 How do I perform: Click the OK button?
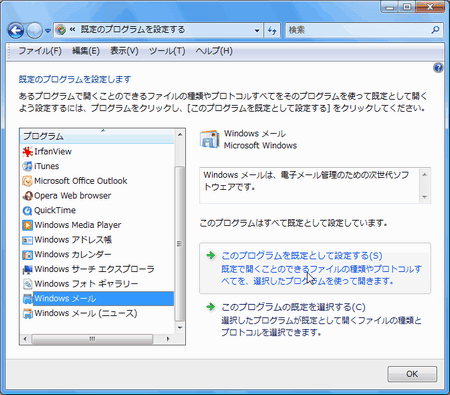[412, 374]
